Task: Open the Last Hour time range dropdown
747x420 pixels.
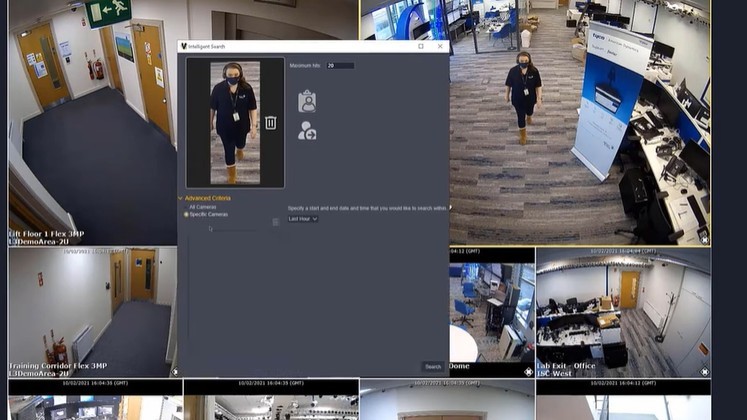Action: pyautogui.click(x=303, y=218)
